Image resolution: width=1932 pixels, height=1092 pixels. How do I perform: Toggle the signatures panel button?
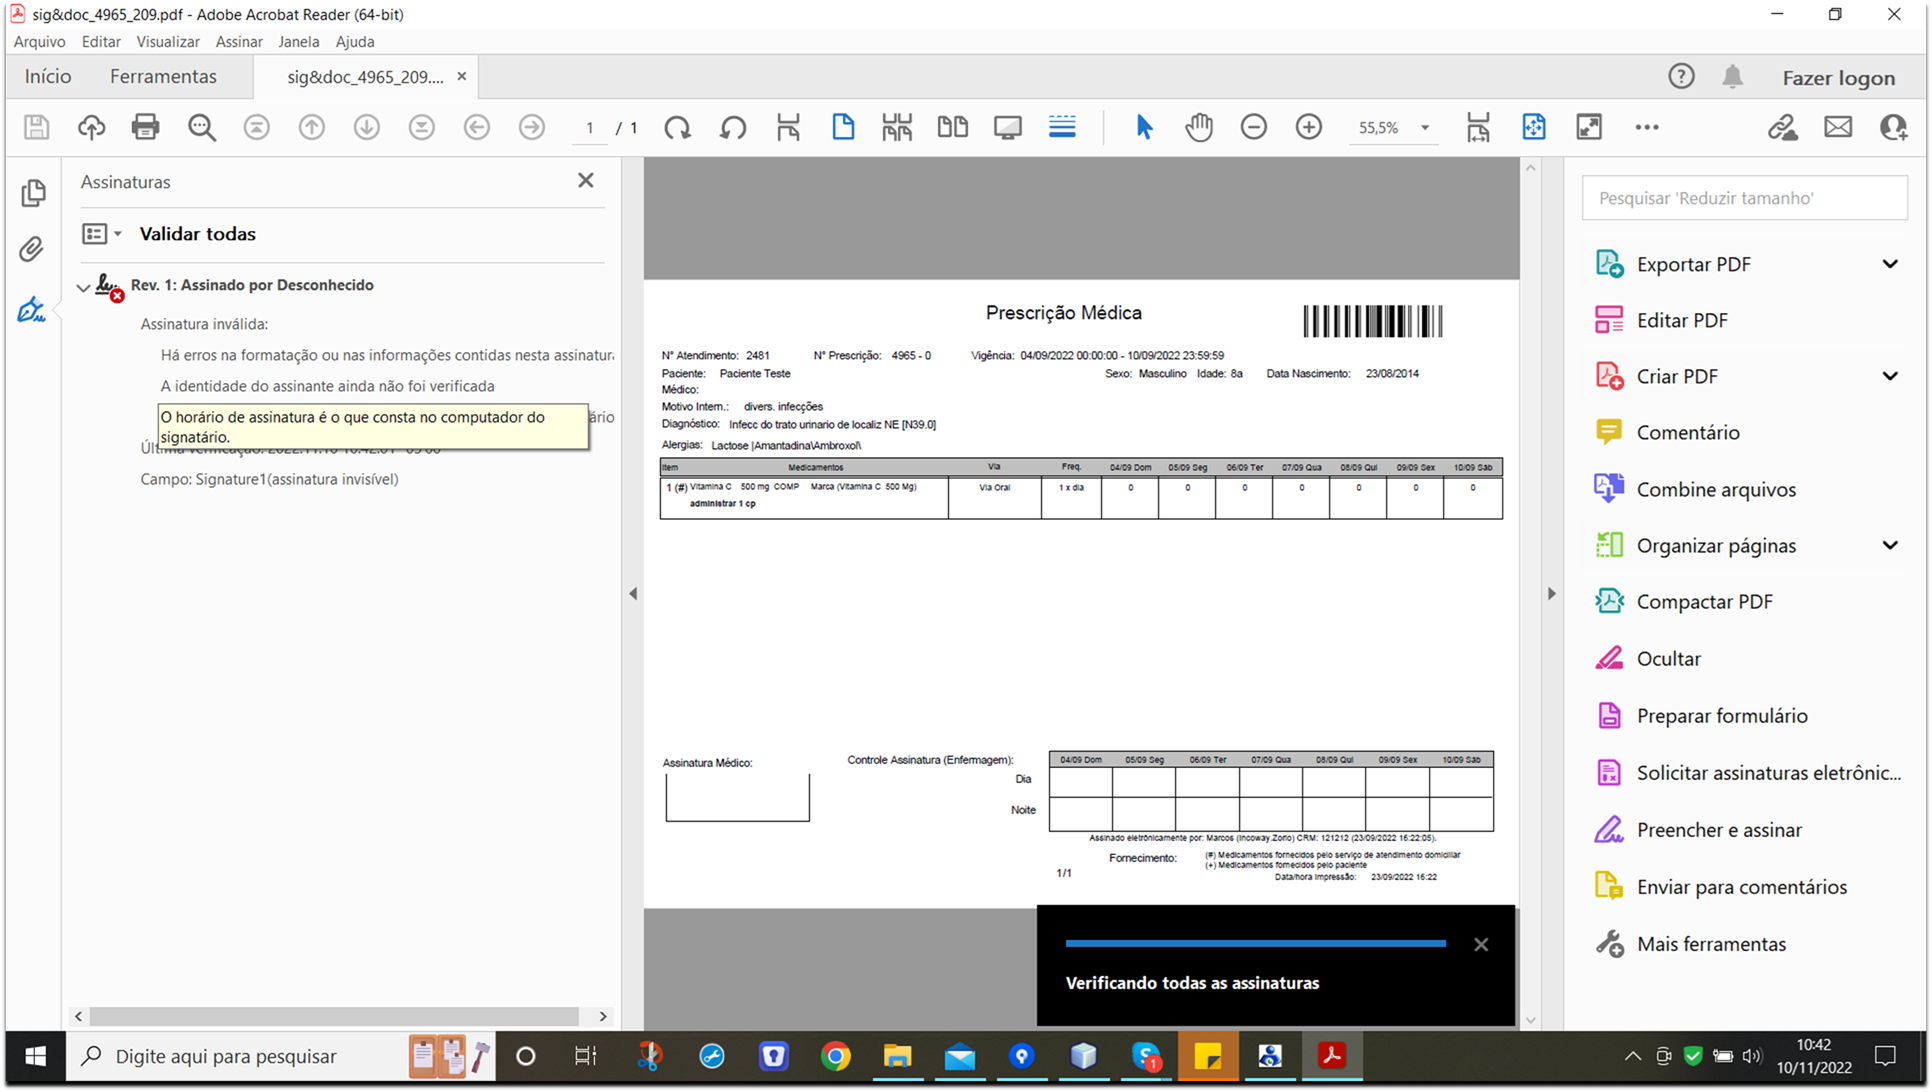click(32, 310)
